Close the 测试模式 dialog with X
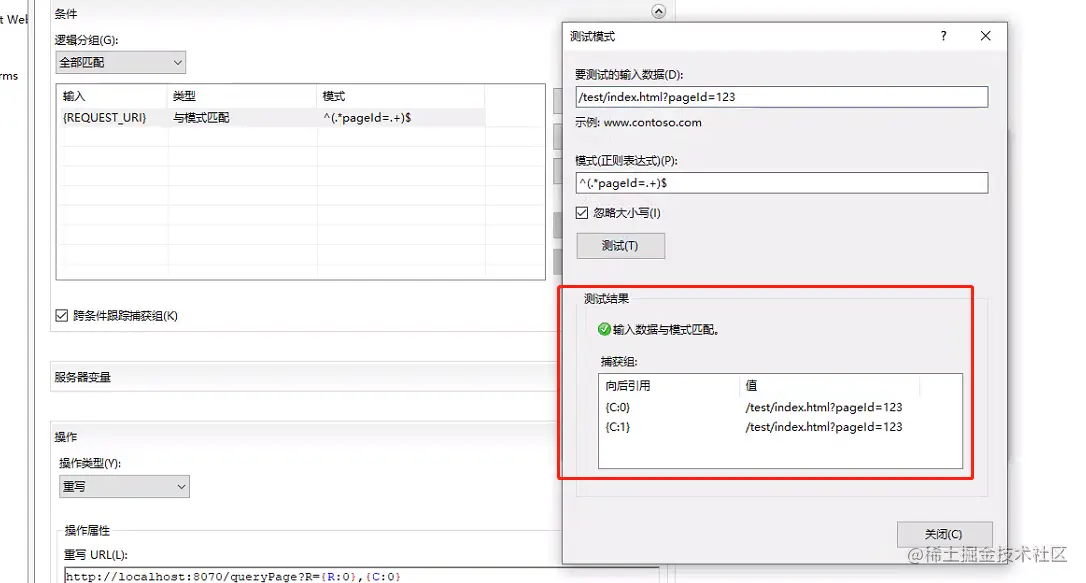 tap(986, 36)
